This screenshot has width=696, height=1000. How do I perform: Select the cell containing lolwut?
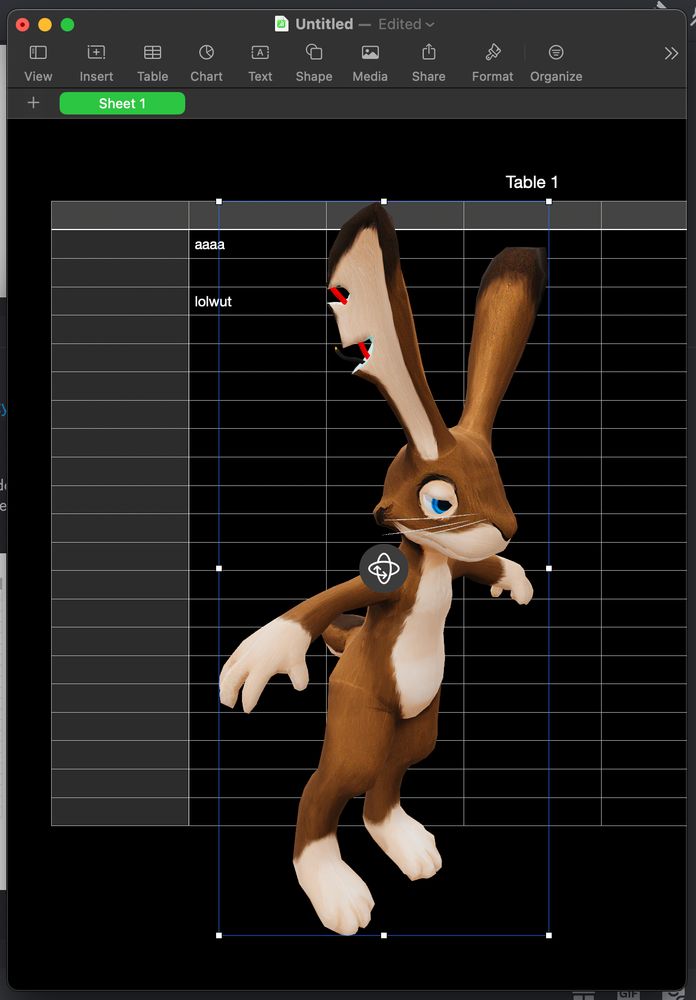[x=258, y=301]
